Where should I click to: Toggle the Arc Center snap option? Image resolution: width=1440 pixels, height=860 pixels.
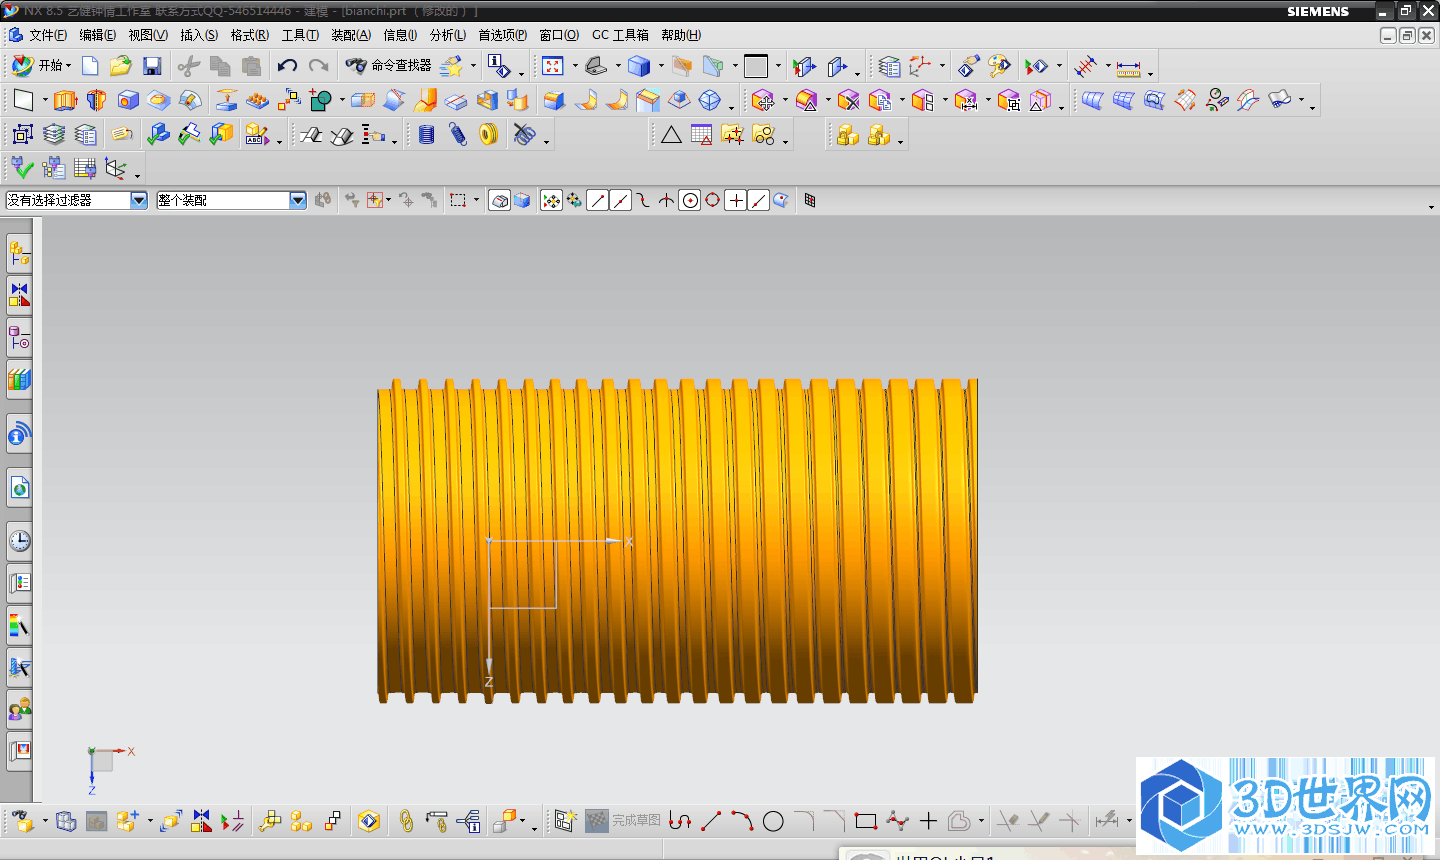point(690,200)
